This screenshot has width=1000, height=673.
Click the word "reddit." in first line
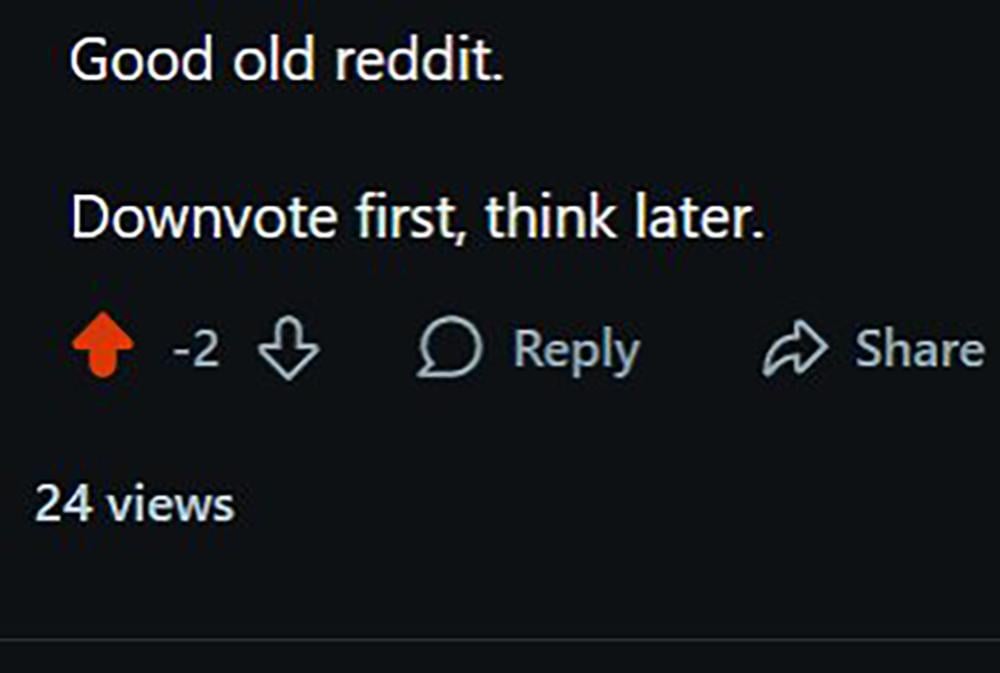[419, 63]
